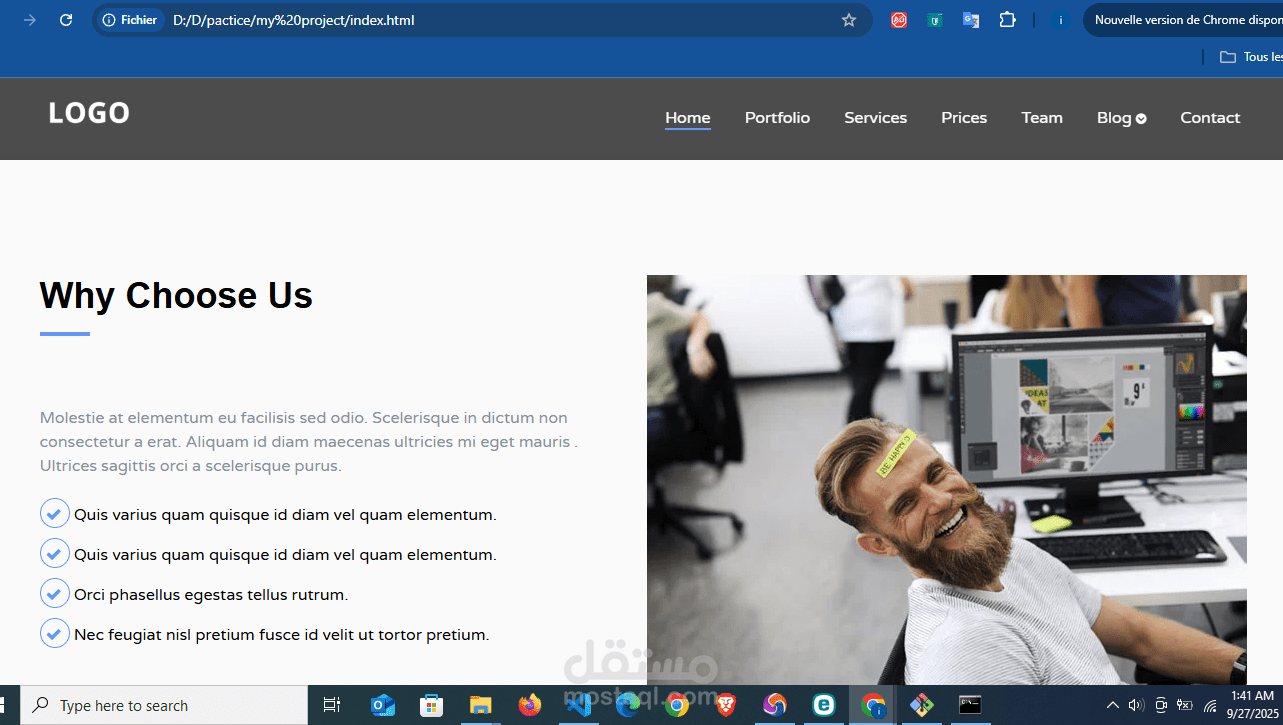
Task: Click the text 'Nec feugiat nisl pretium fusce'
Action: 187,635
